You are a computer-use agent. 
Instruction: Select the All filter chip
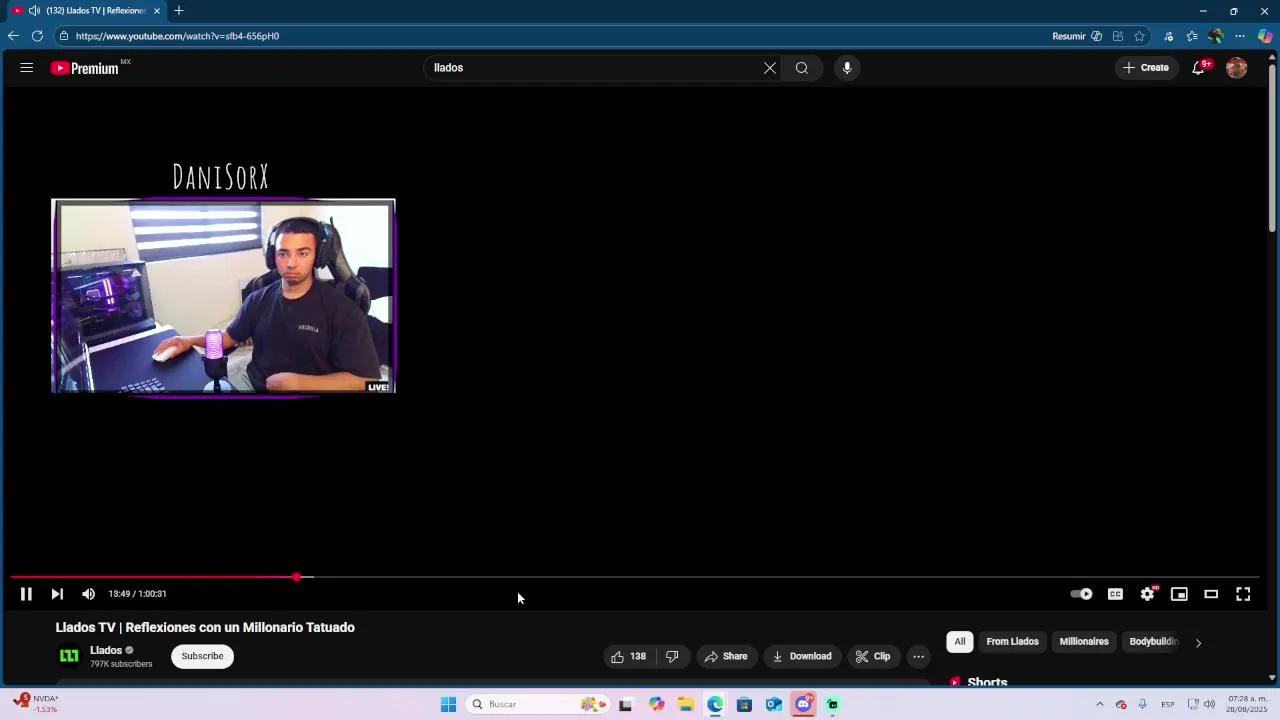click(x=960, y=642)
